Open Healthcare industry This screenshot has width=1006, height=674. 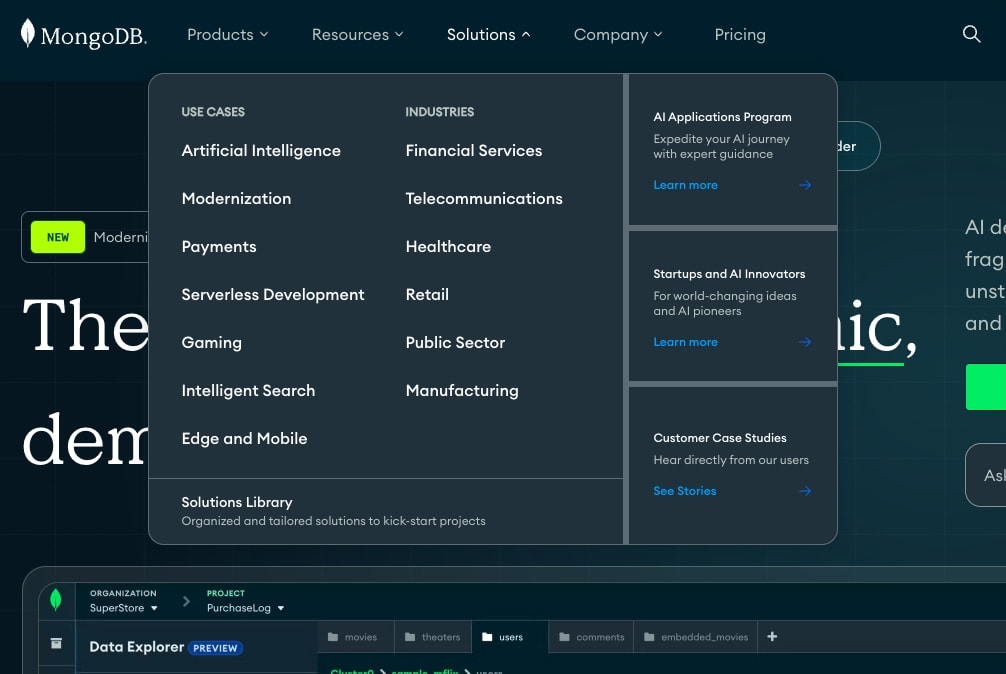pyautogui.click(x=448, y=247)
